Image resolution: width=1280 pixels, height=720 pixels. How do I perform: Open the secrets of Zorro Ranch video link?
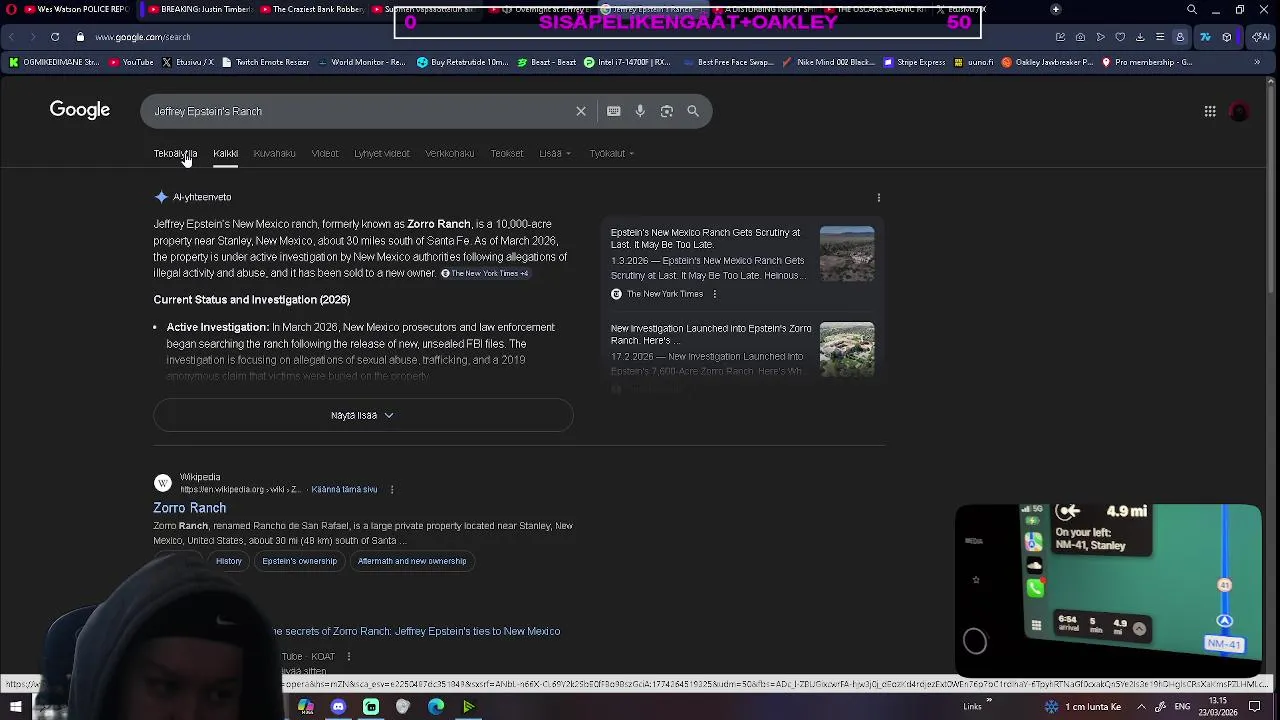[416, 631]
